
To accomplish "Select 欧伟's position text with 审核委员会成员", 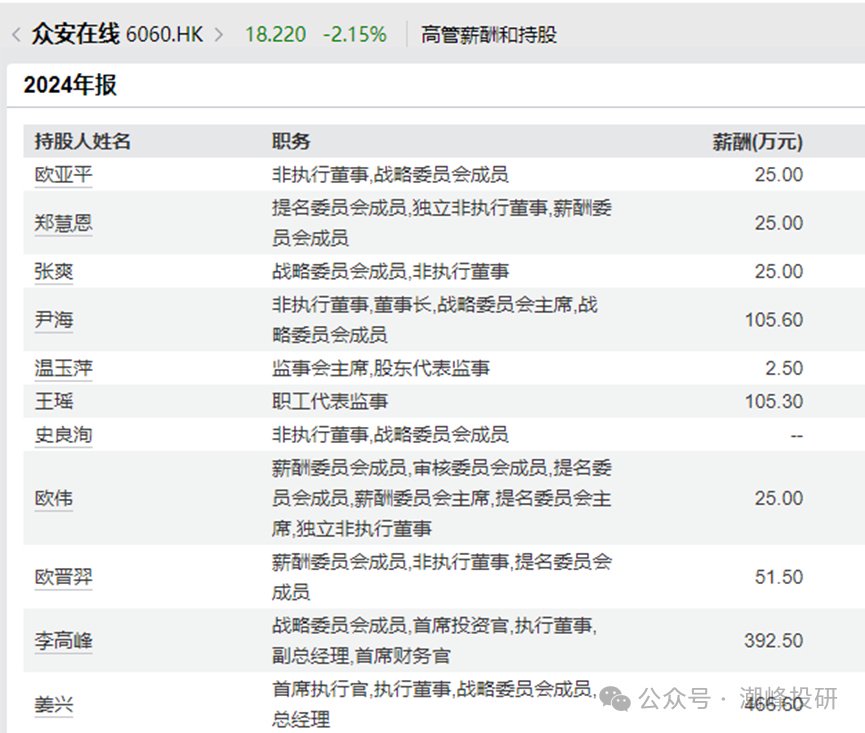I will 441,498.
